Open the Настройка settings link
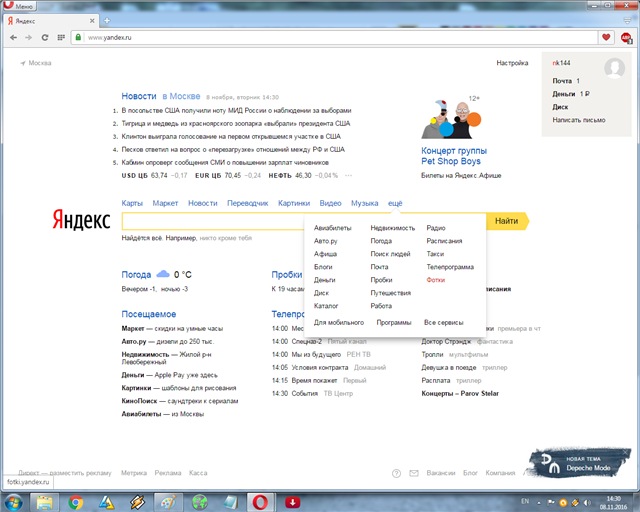The height and width of the screenshot is (512, 640). coord(512,63)
